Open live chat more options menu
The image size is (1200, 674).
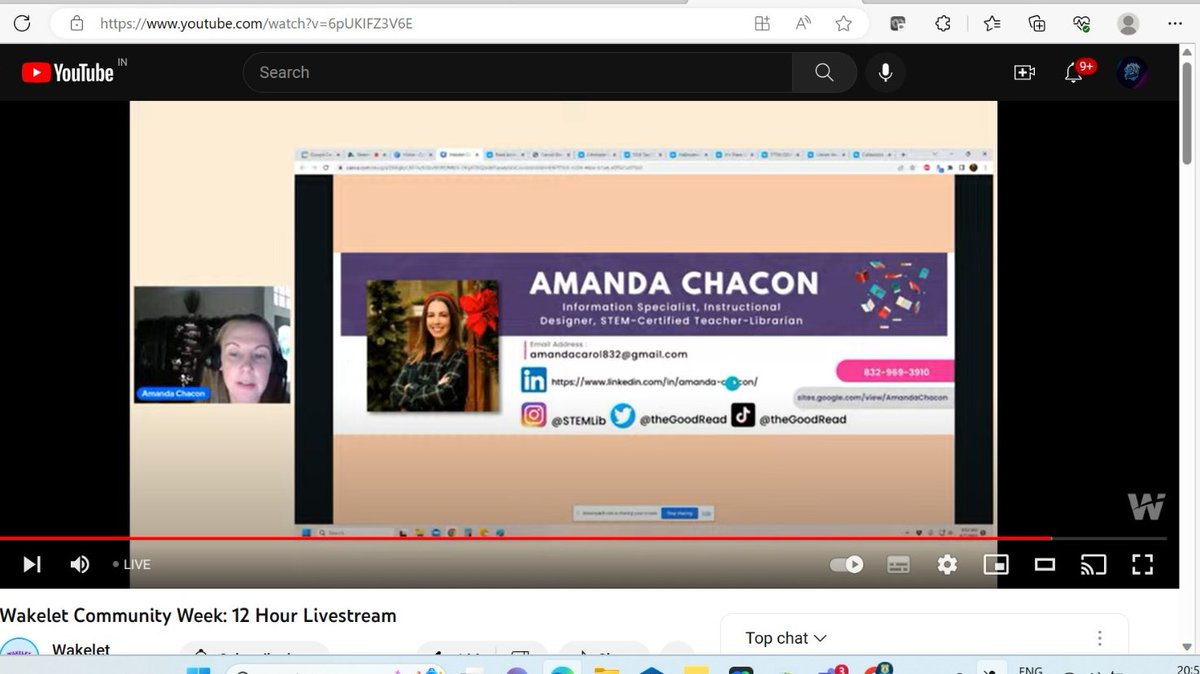click(1099, 638)
